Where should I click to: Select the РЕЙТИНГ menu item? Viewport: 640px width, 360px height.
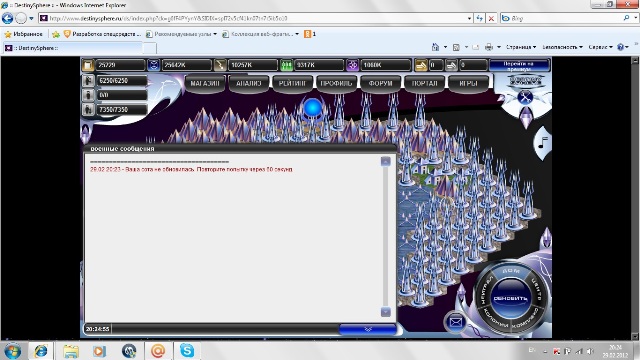[x=292, y=83]
